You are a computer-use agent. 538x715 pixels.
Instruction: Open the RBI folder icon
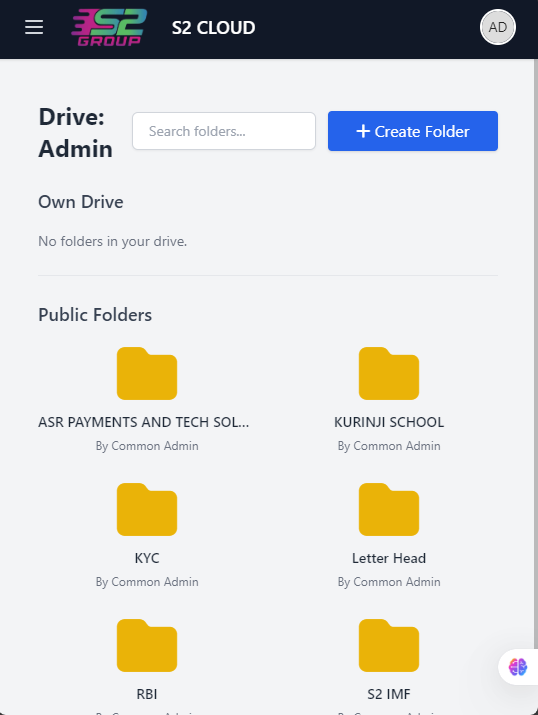(147, 645)
